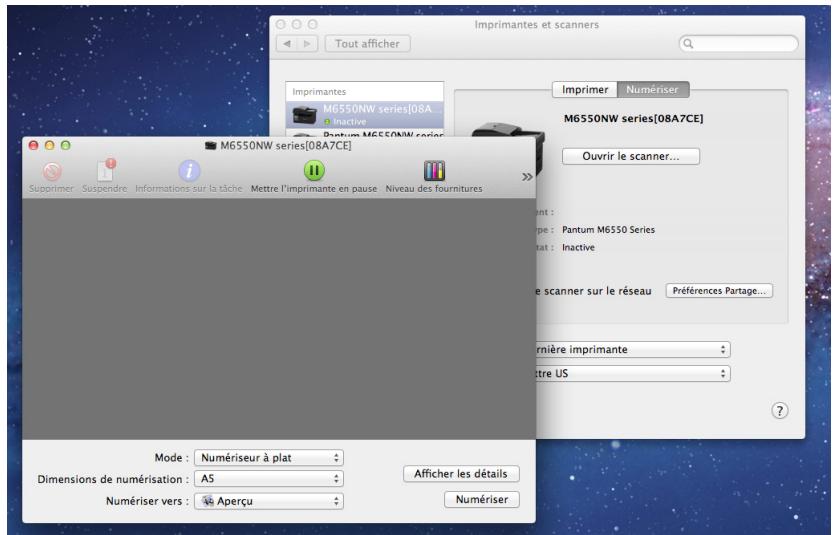Select the Numériser tab
The image size is (834, 535).
pyautogui.click(x=654, y=90)
